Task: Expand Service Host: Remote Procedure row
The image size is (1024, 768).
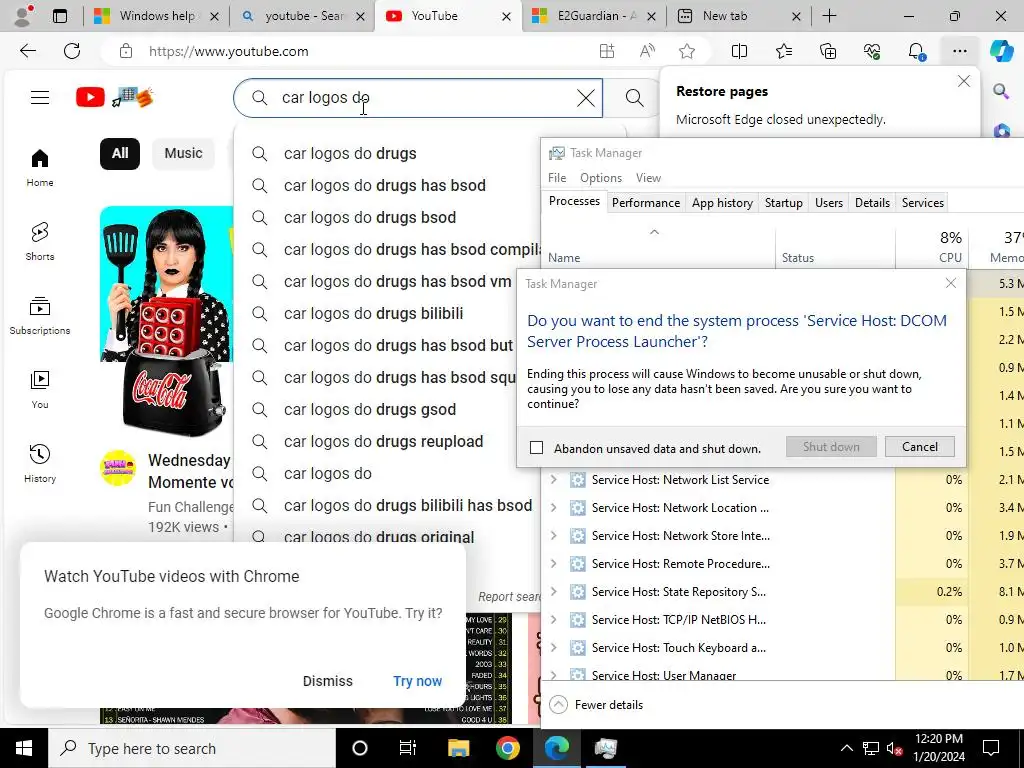Action: (x=553, y=564)
